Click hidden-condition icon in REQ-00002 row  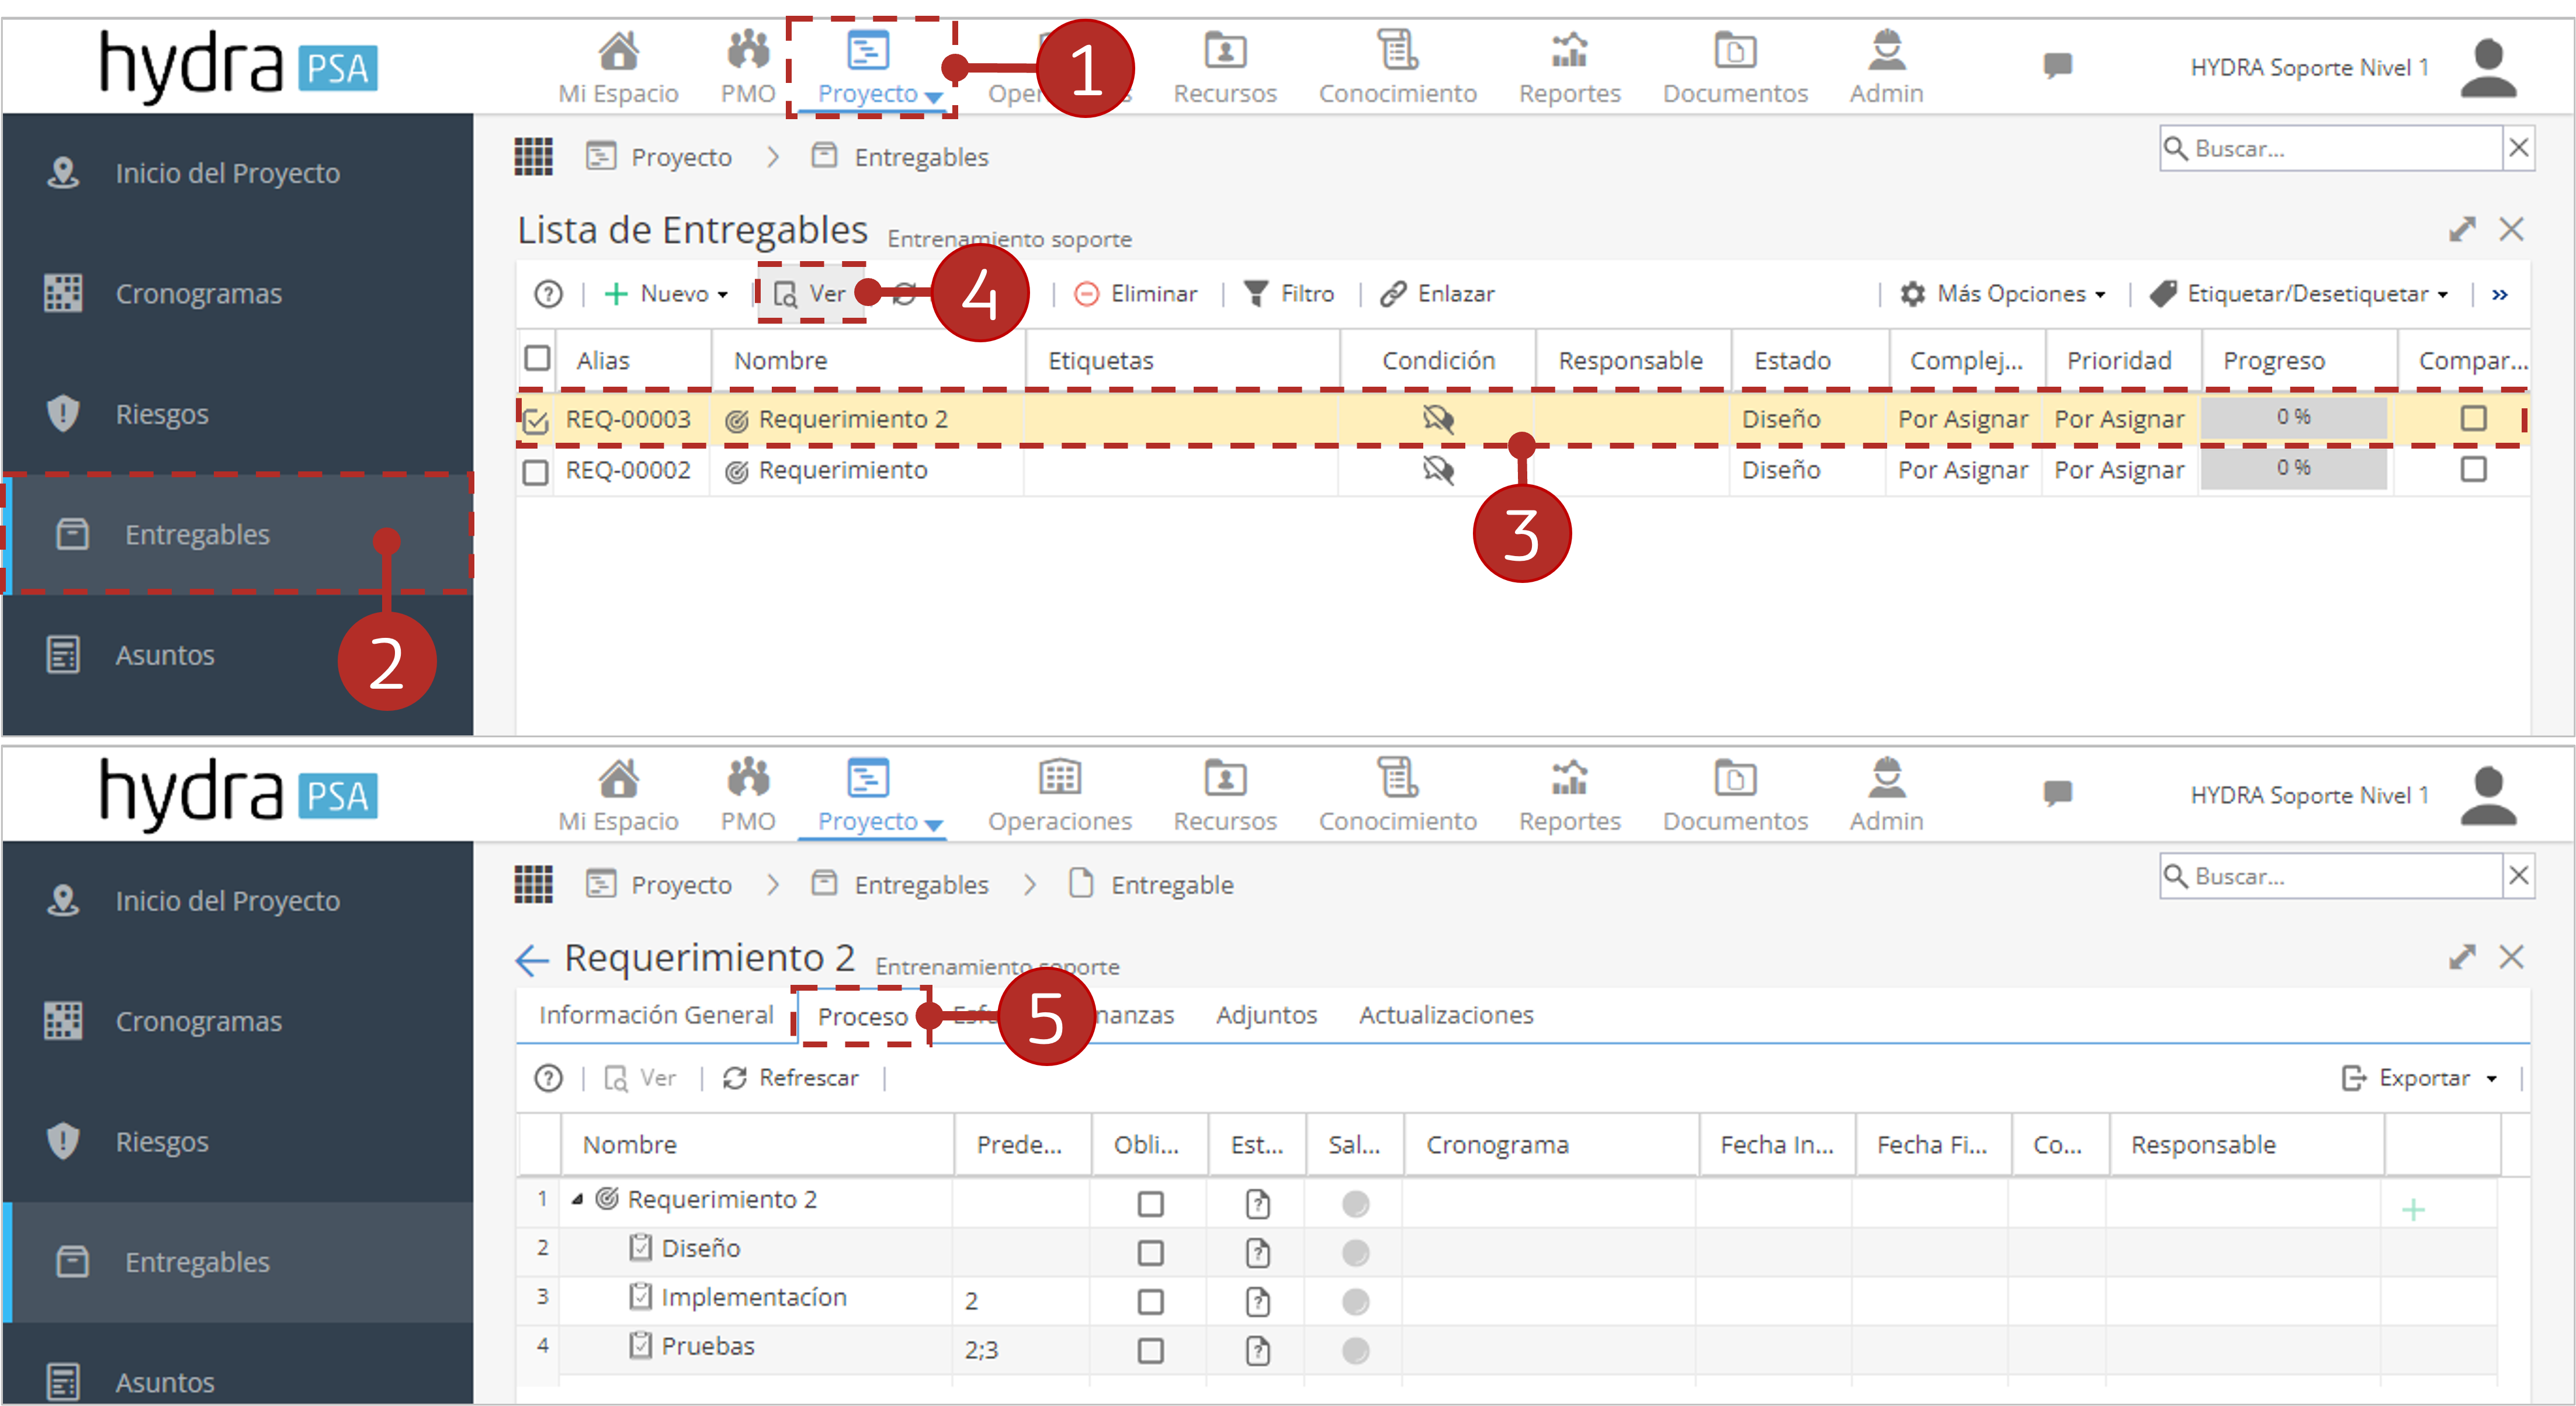click(1438, 469)
